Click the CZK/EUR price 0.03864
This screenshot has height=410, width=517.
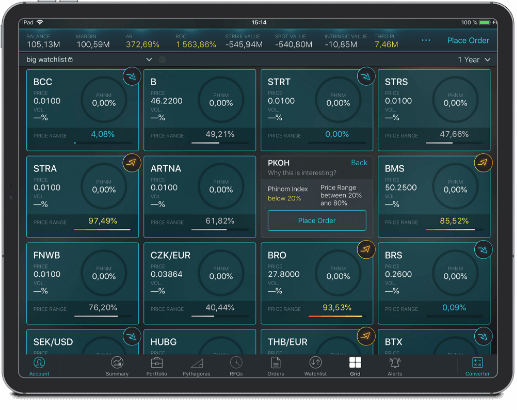166,274
